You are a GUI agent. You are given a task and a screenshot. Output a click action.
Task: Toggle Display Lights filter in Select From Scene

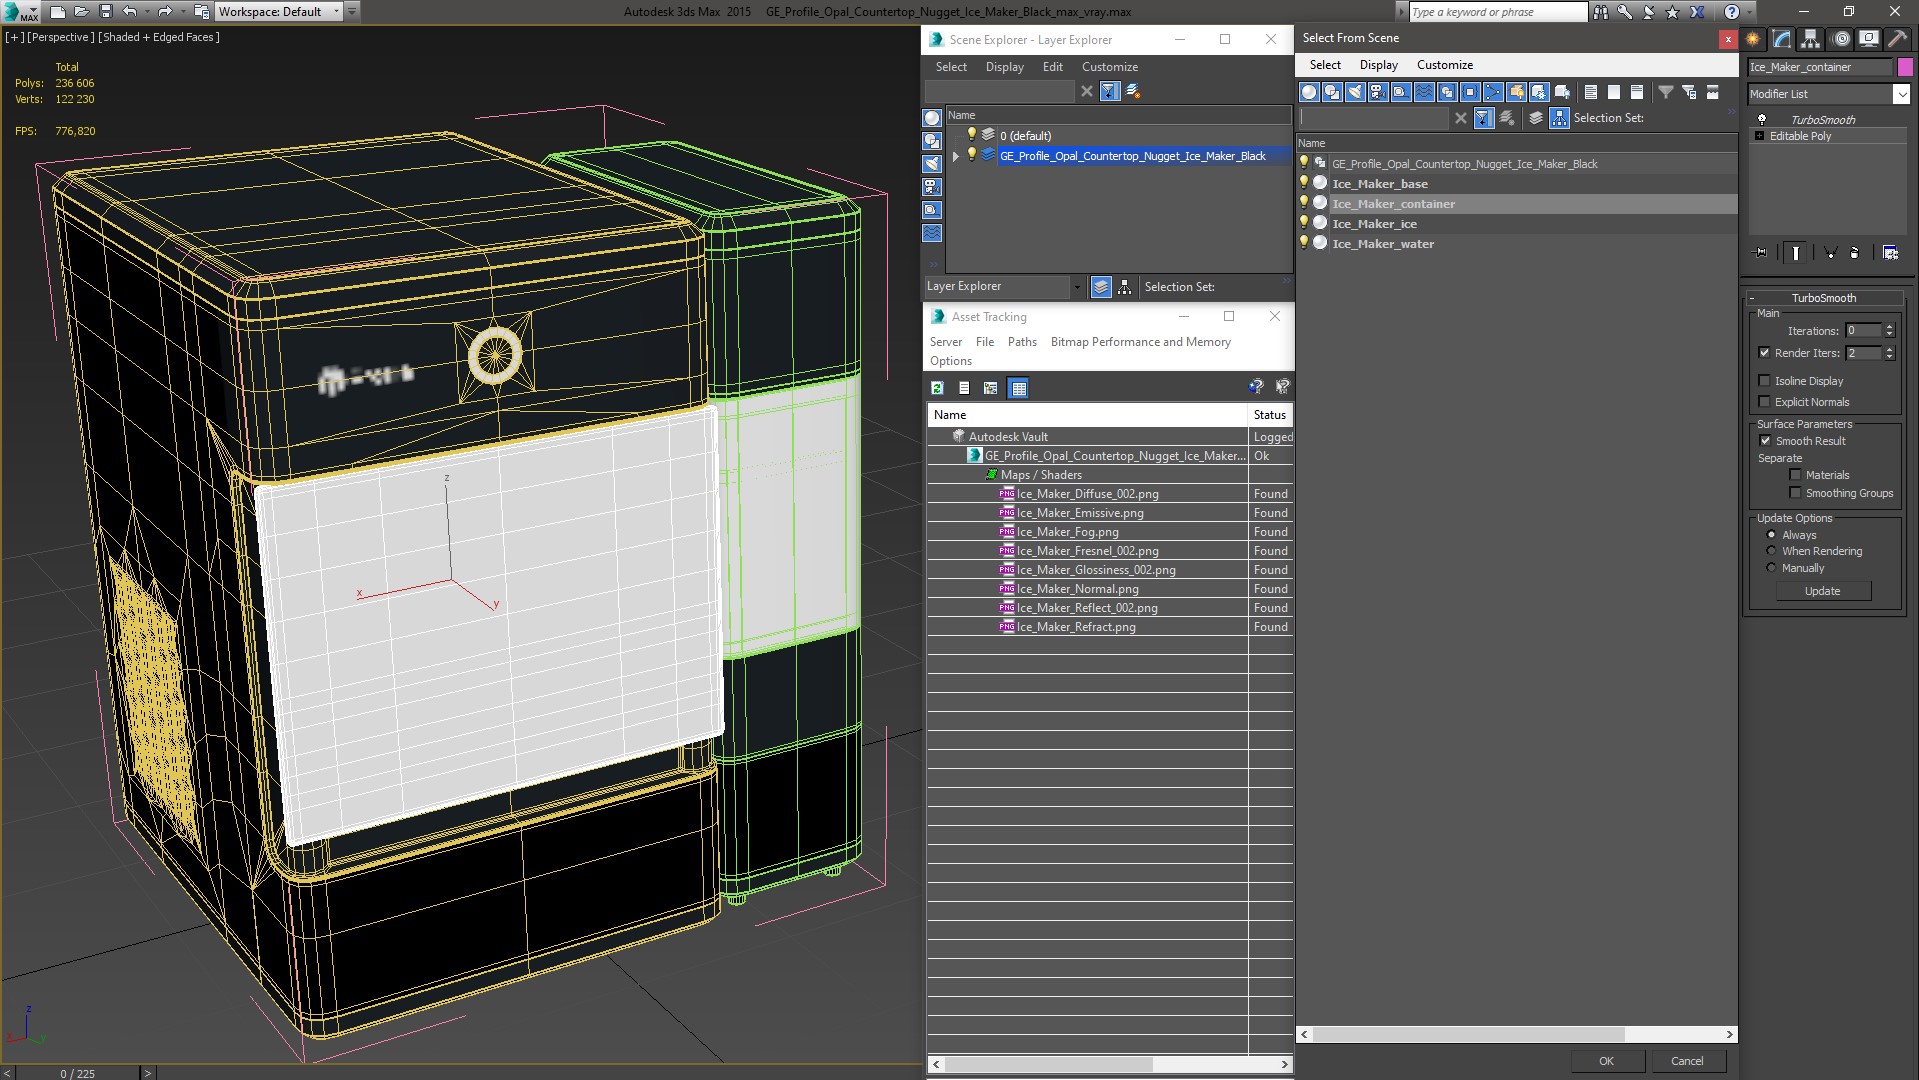pyautogui.click(x=1355, y=92)
